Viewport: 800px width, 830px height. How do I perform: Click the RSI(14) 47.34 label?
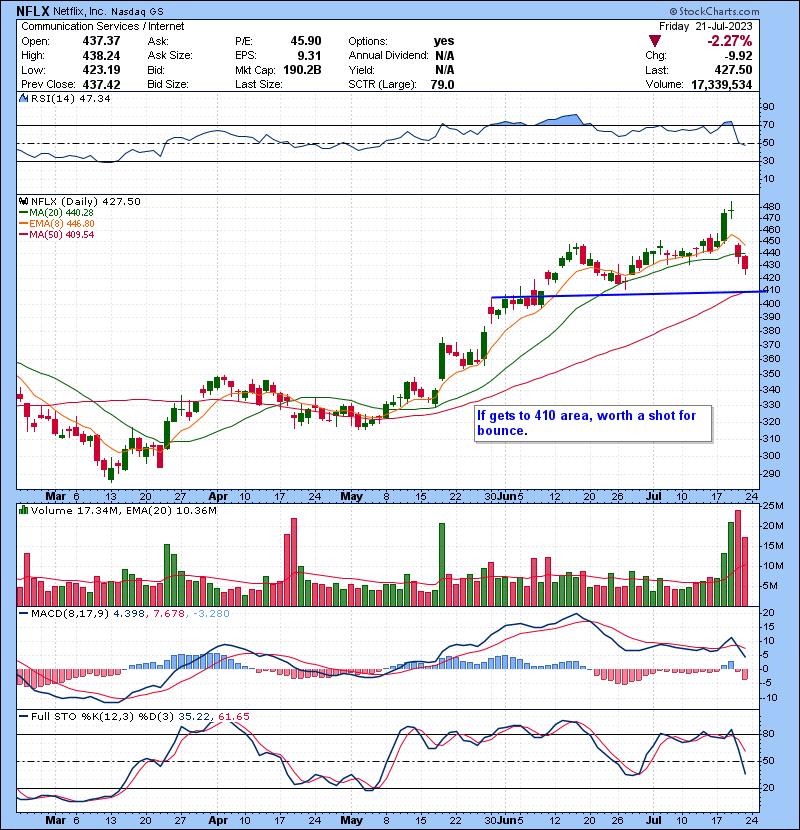(x=70, y=98)
